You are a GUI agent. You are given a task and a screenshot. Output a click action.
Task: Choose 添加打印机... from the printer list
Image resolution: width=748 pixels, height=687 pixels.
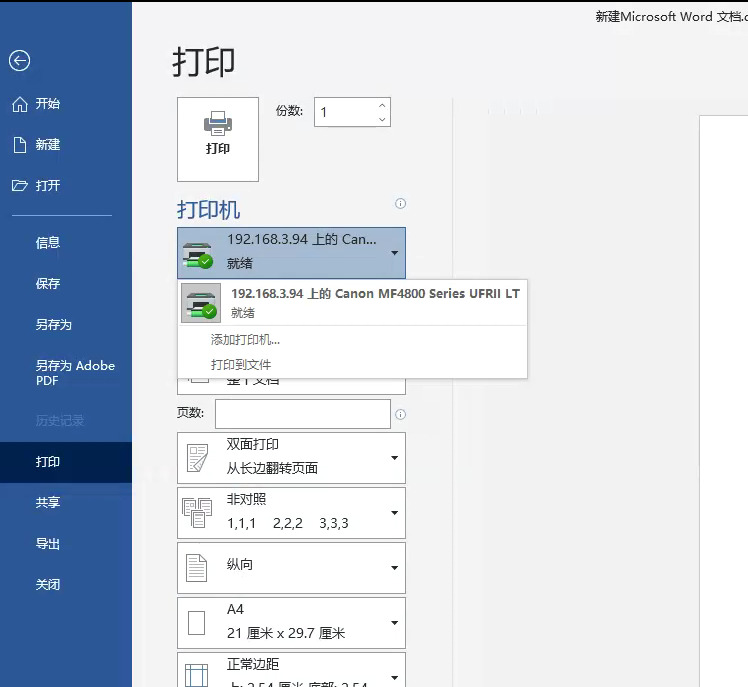[245, 340]
